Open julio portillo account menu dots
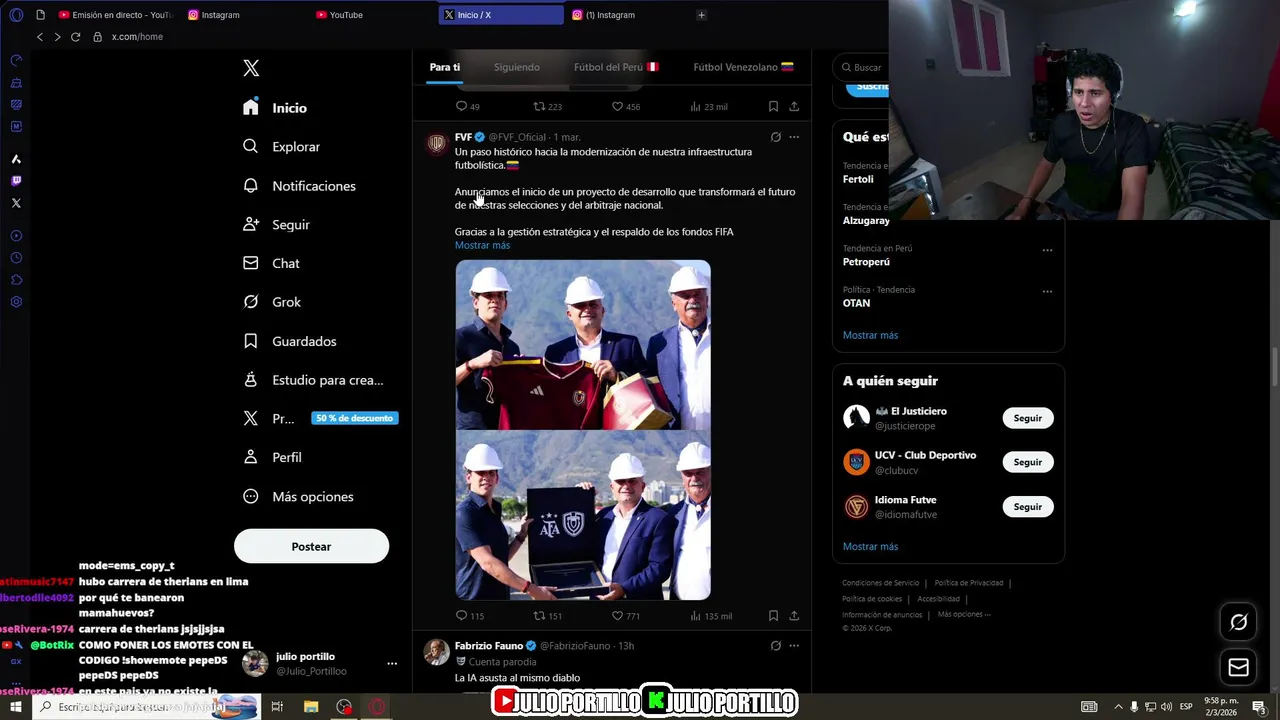The height and width of the screenshot is (720, 1280). [x=392, y=663]
